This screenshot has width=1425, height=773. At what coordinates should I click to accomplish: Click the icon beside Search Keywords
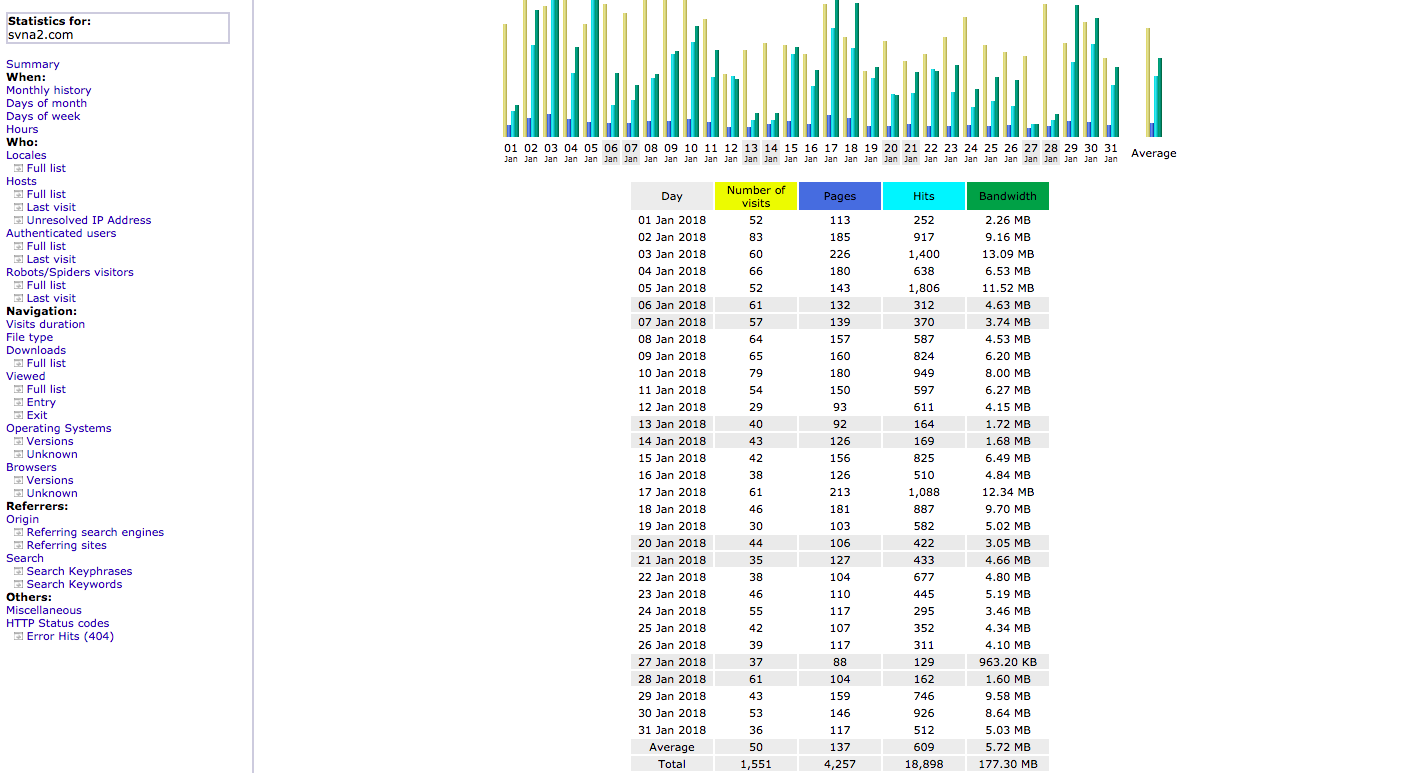pyautogui.click(x=18, y=584)
